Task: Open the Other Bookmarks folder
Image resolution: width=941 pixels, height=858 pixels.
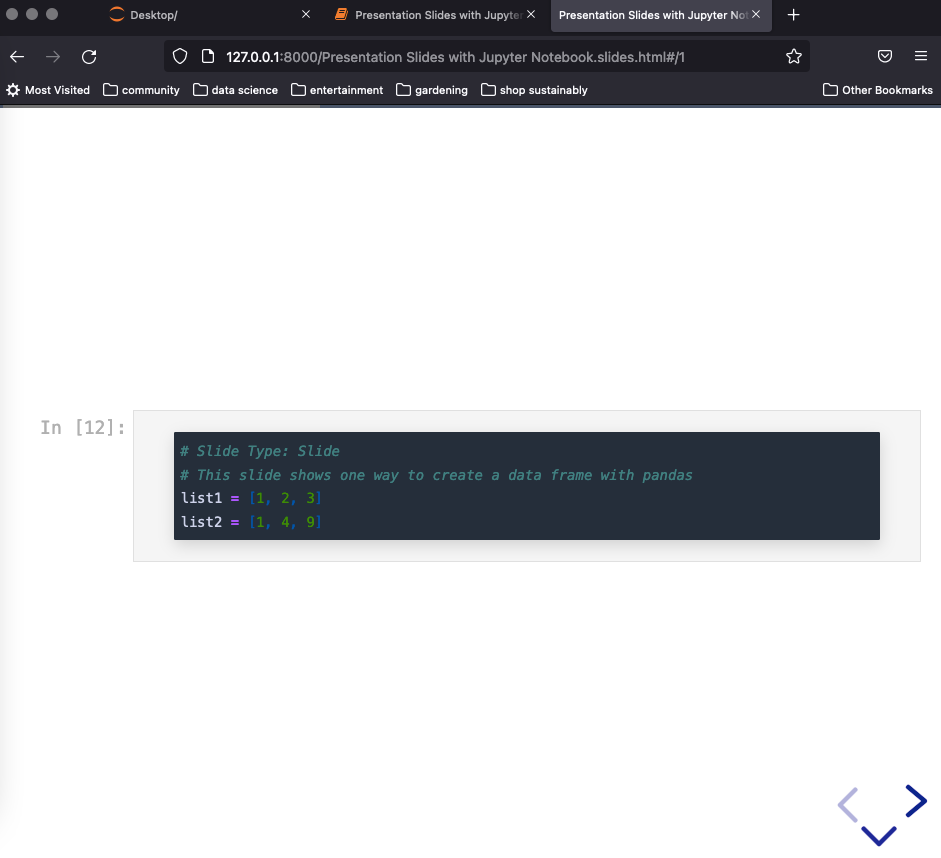Action: pos(878,90)
